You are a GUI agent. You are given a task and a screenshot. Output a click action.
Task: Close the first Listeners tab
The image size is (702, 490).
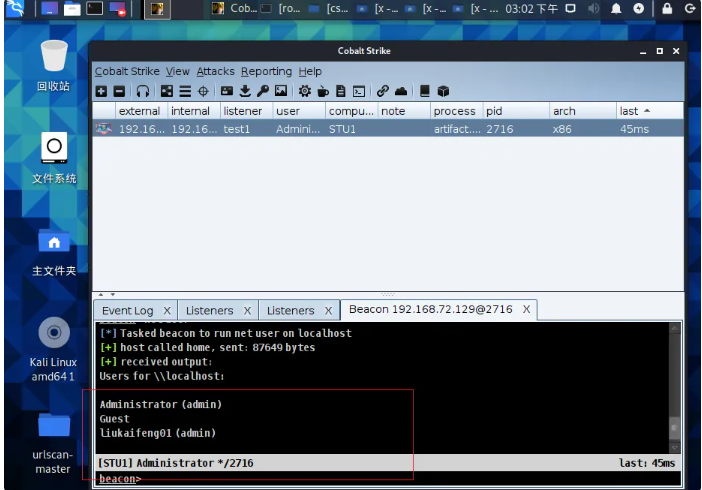click(247, 310)
